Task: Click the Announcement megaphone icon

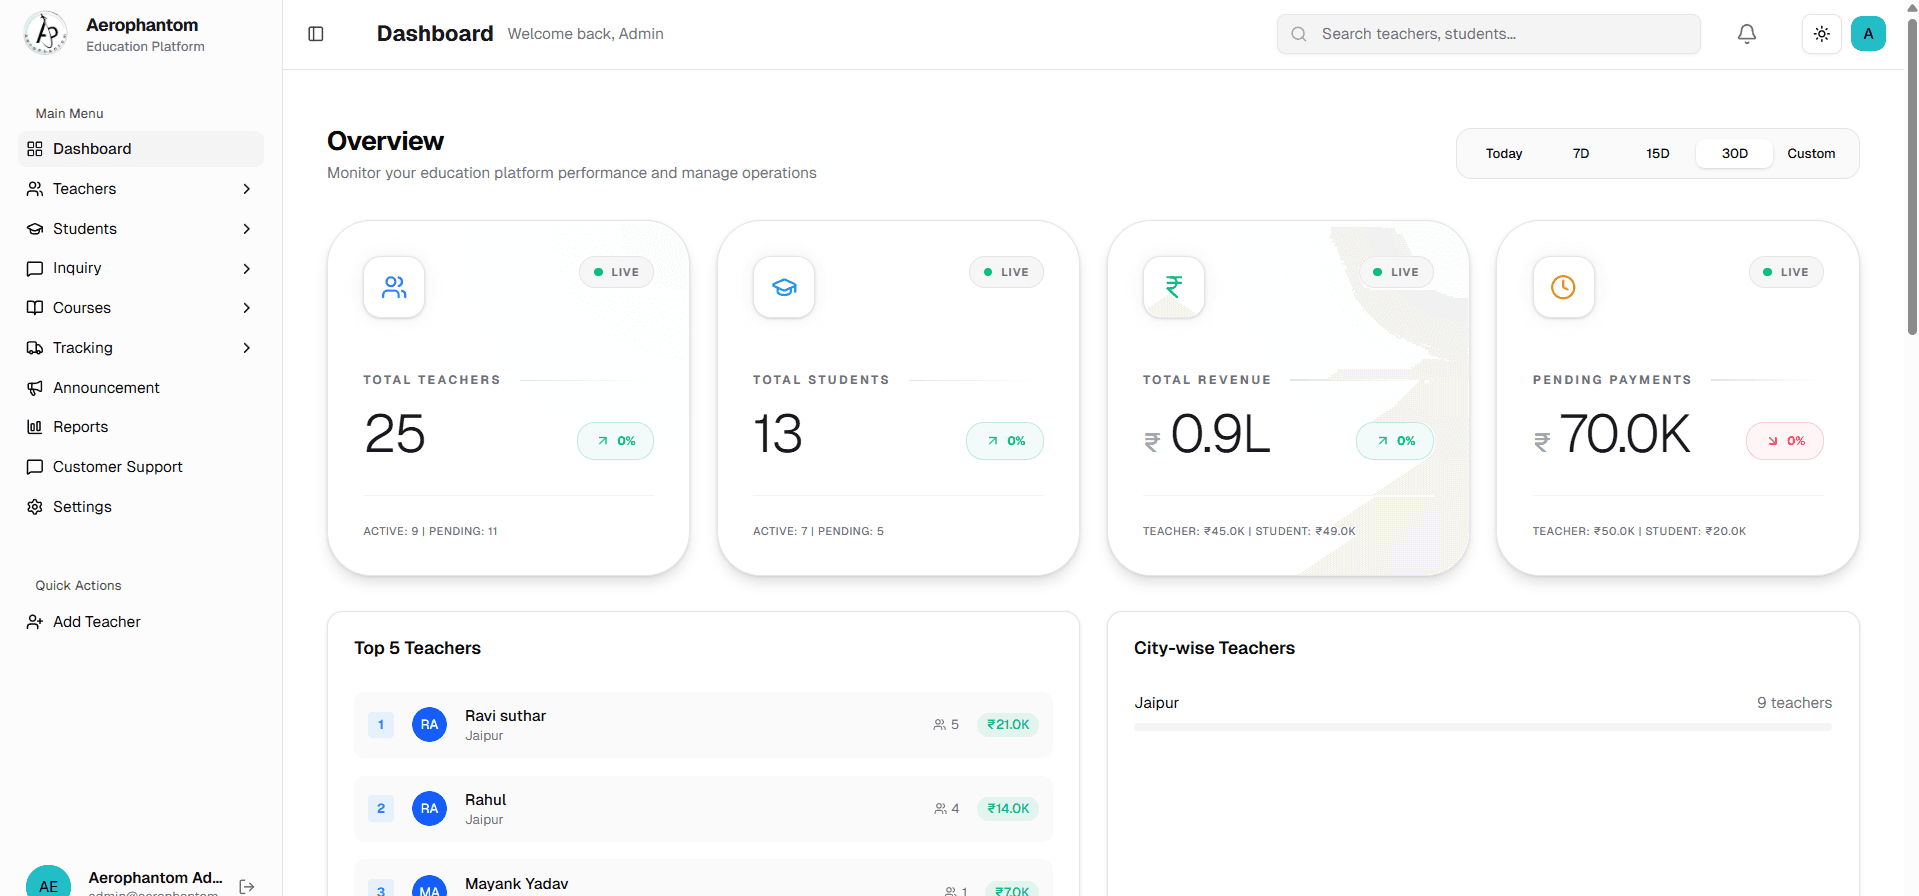Action: click(35, 388)
